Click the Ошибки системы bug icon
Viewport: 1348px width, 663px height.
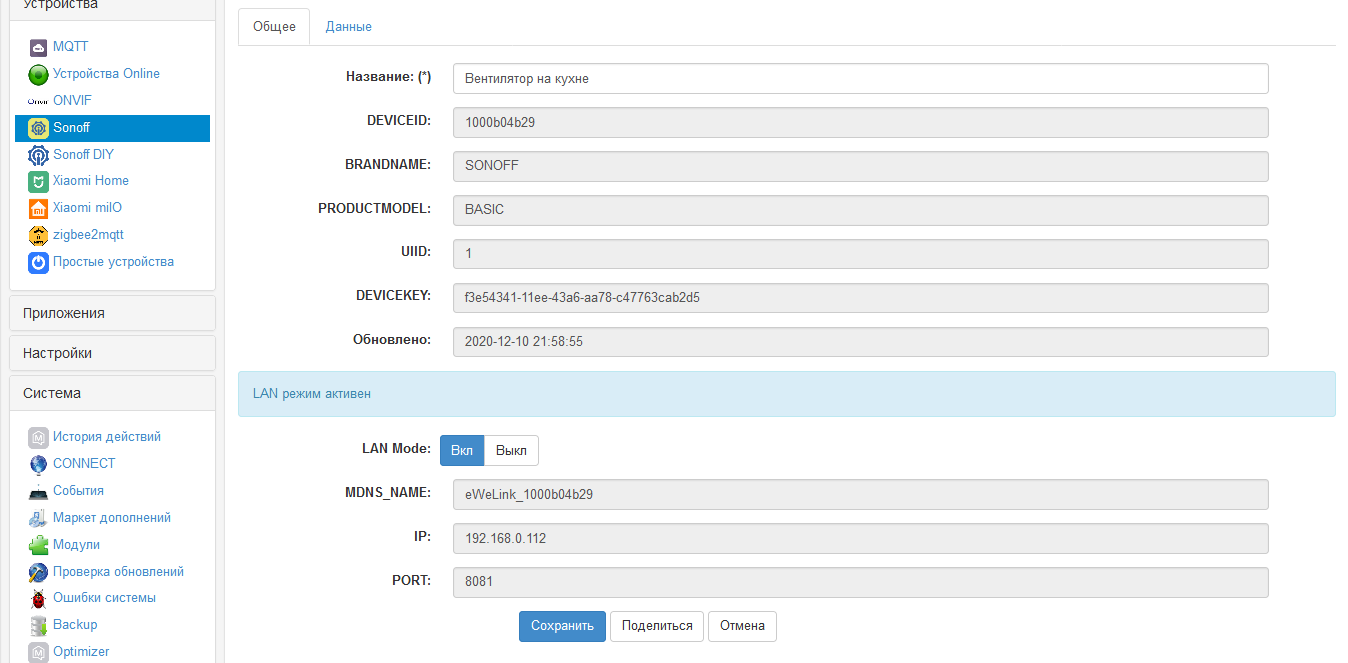[x=37, y=597]
